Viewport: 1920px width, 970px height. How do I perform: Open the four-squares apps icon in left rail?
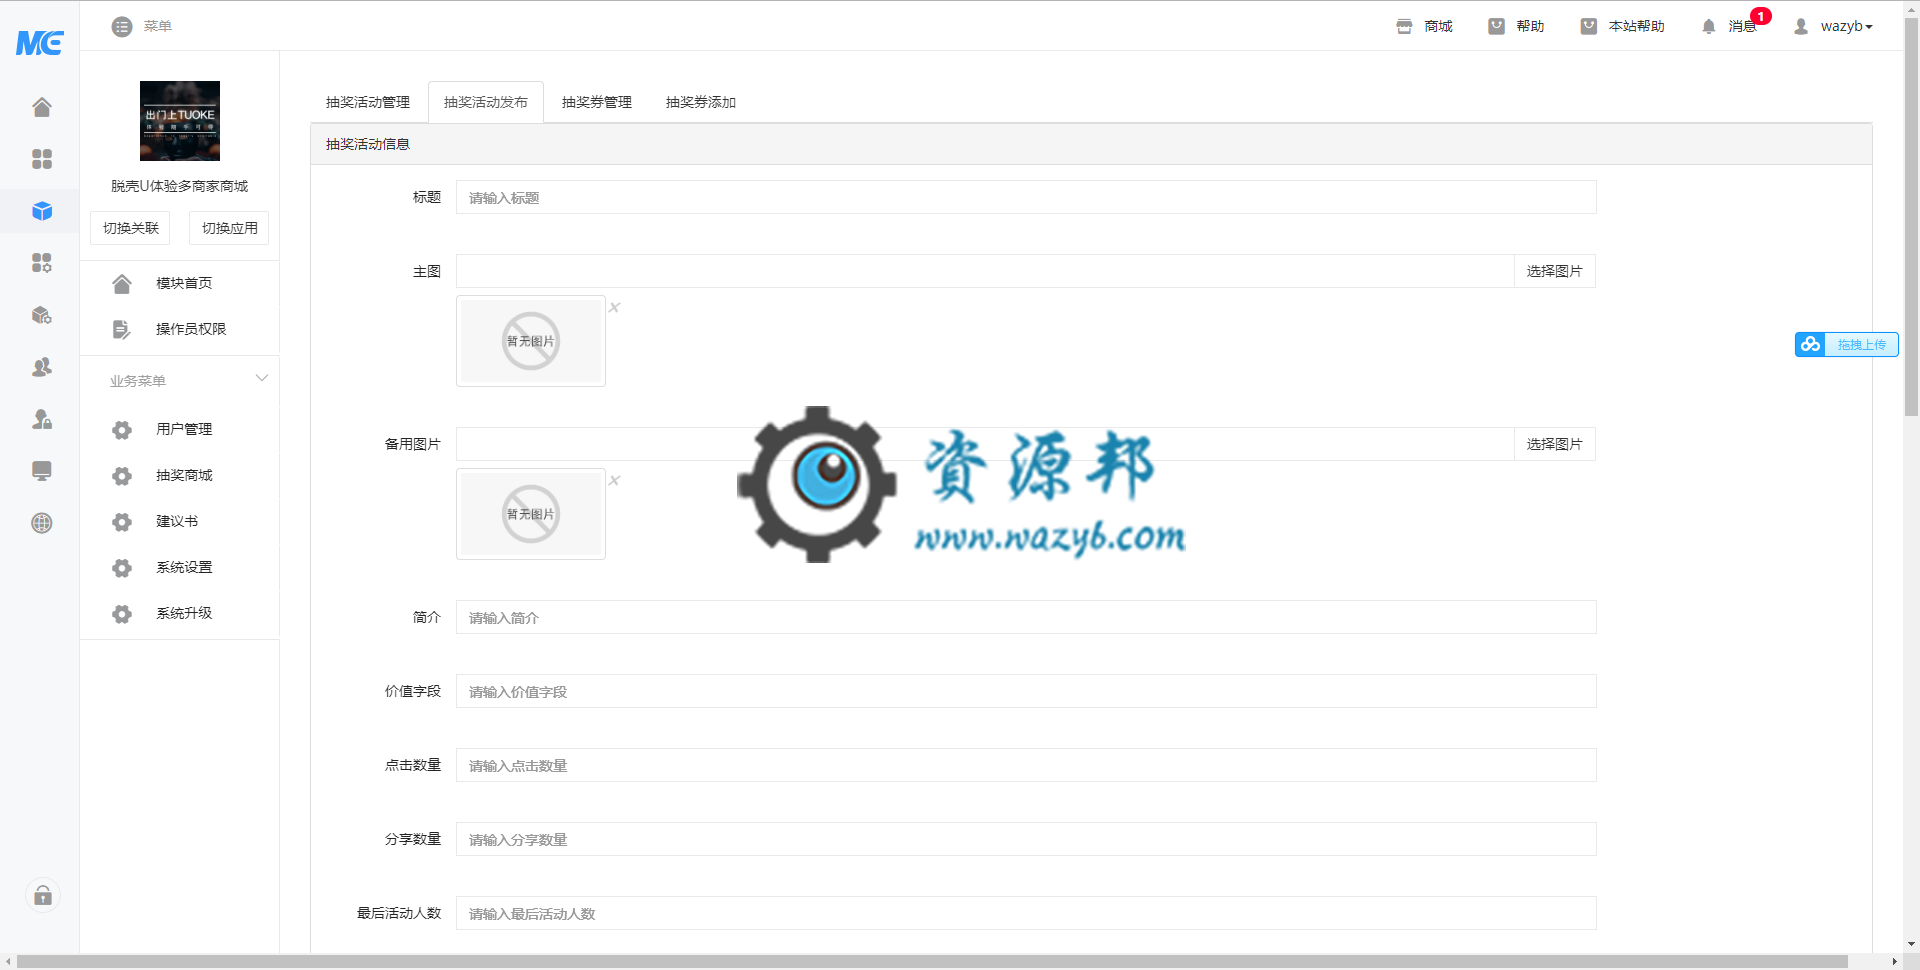pos(41,159)
